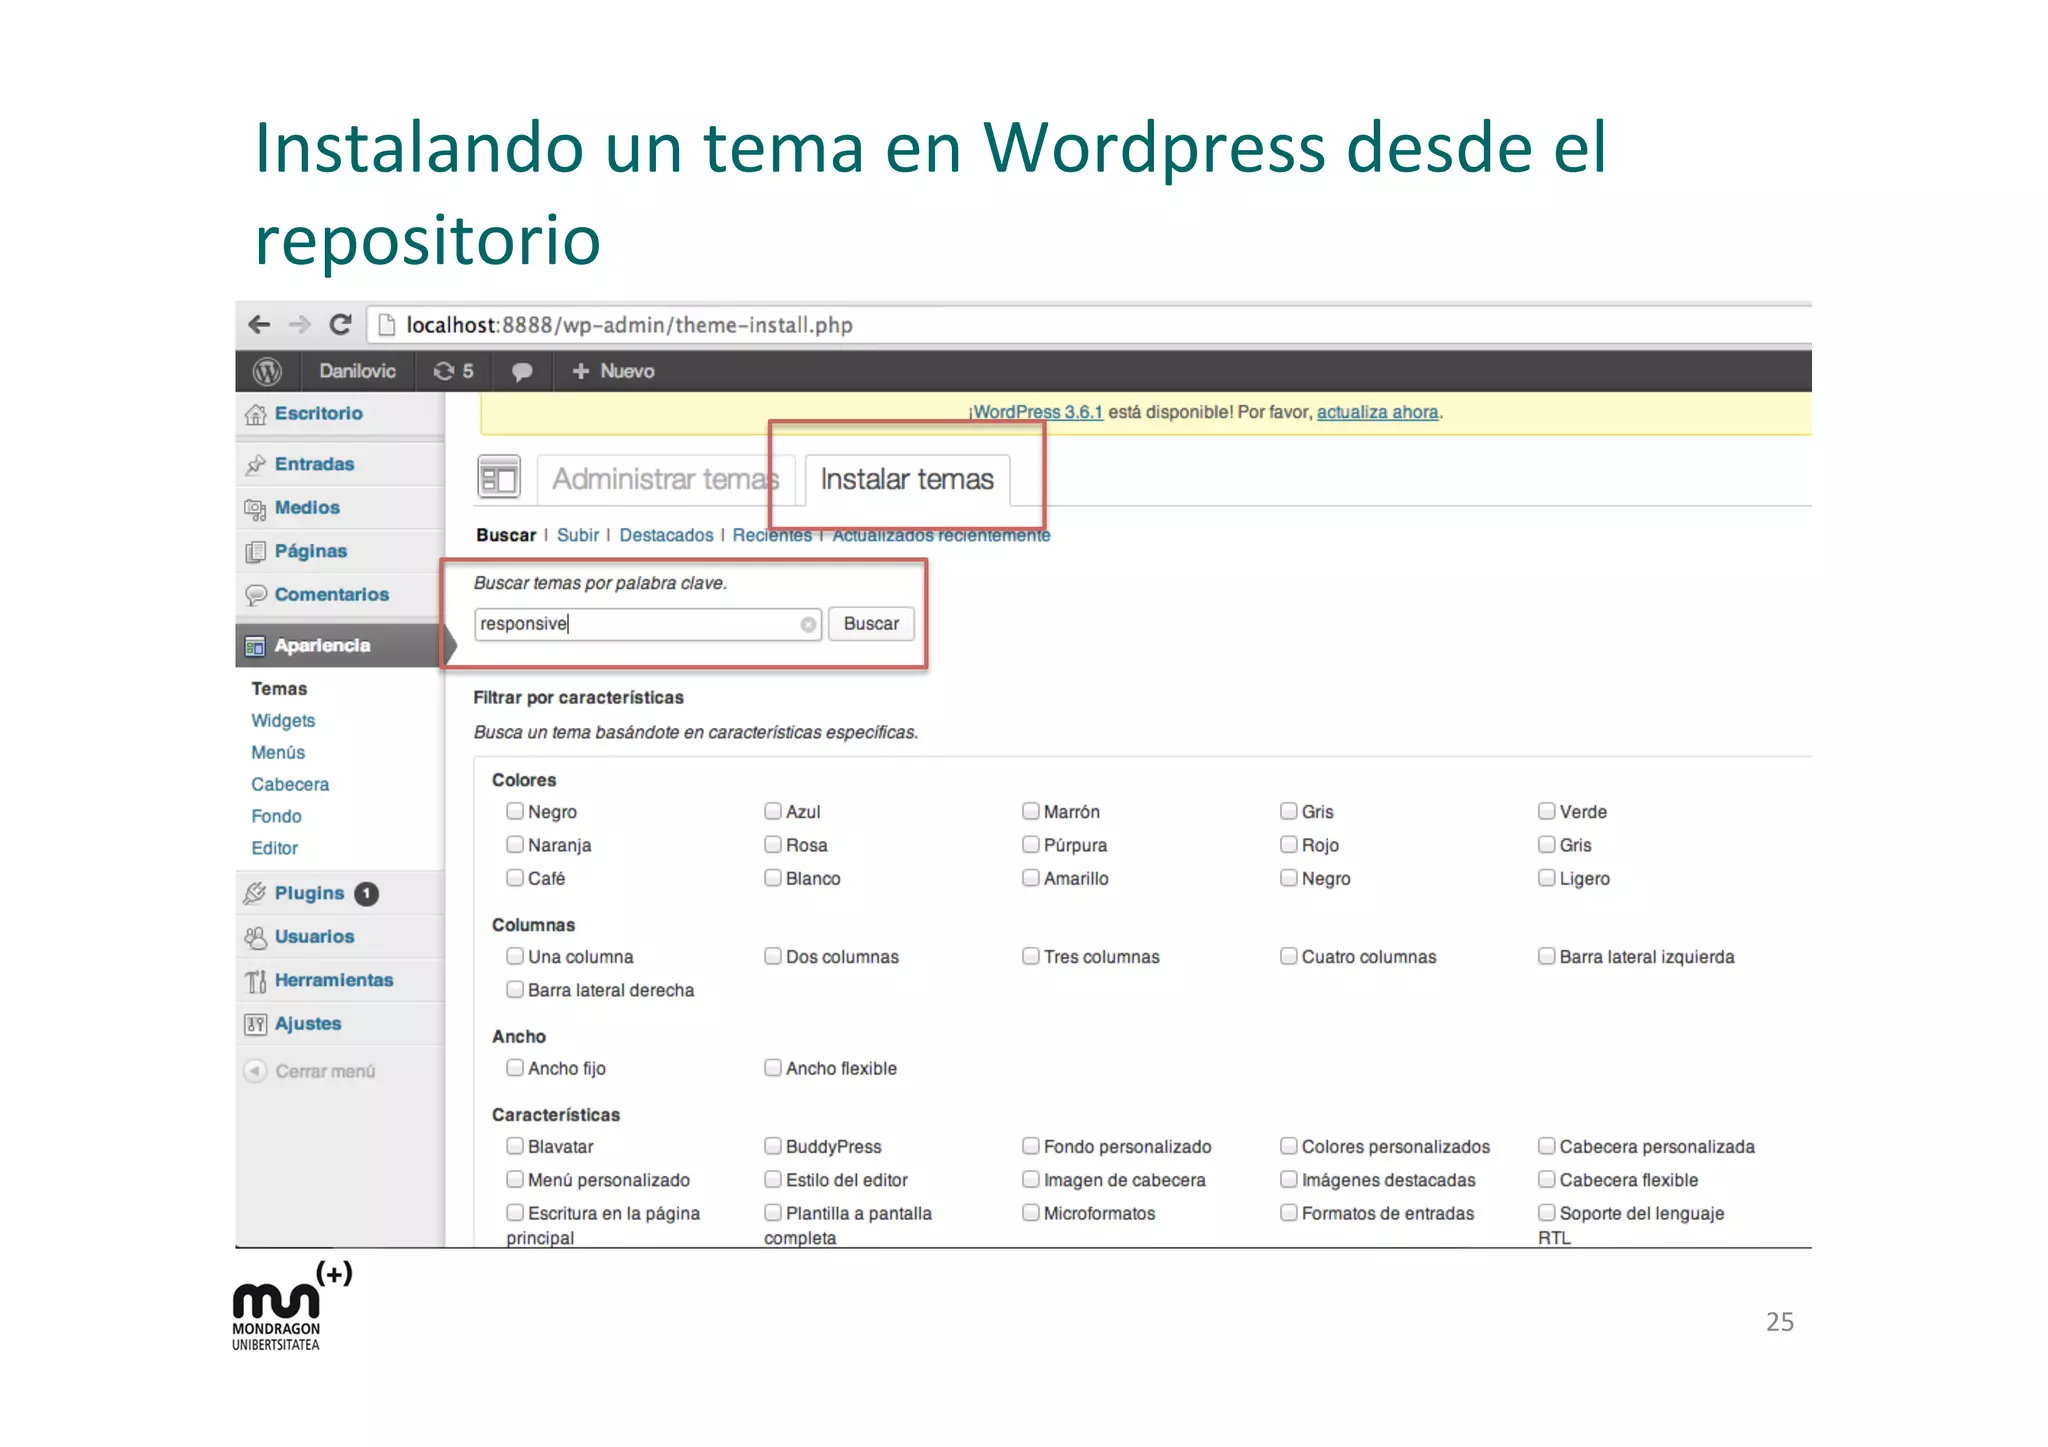Open the Menús submenu item
The width and height of the screenshot is (2048, 1447).
278,753
